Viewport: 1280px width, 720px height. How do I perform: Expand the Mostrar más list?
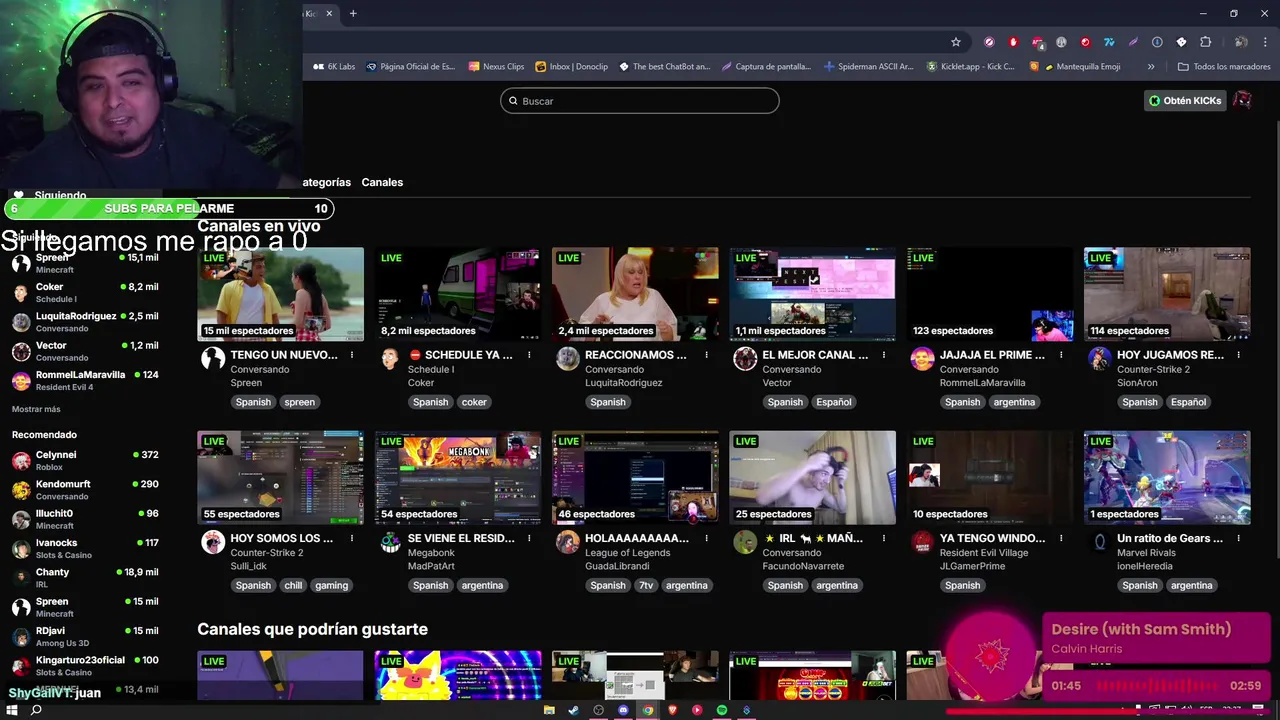tap(36, 409)
